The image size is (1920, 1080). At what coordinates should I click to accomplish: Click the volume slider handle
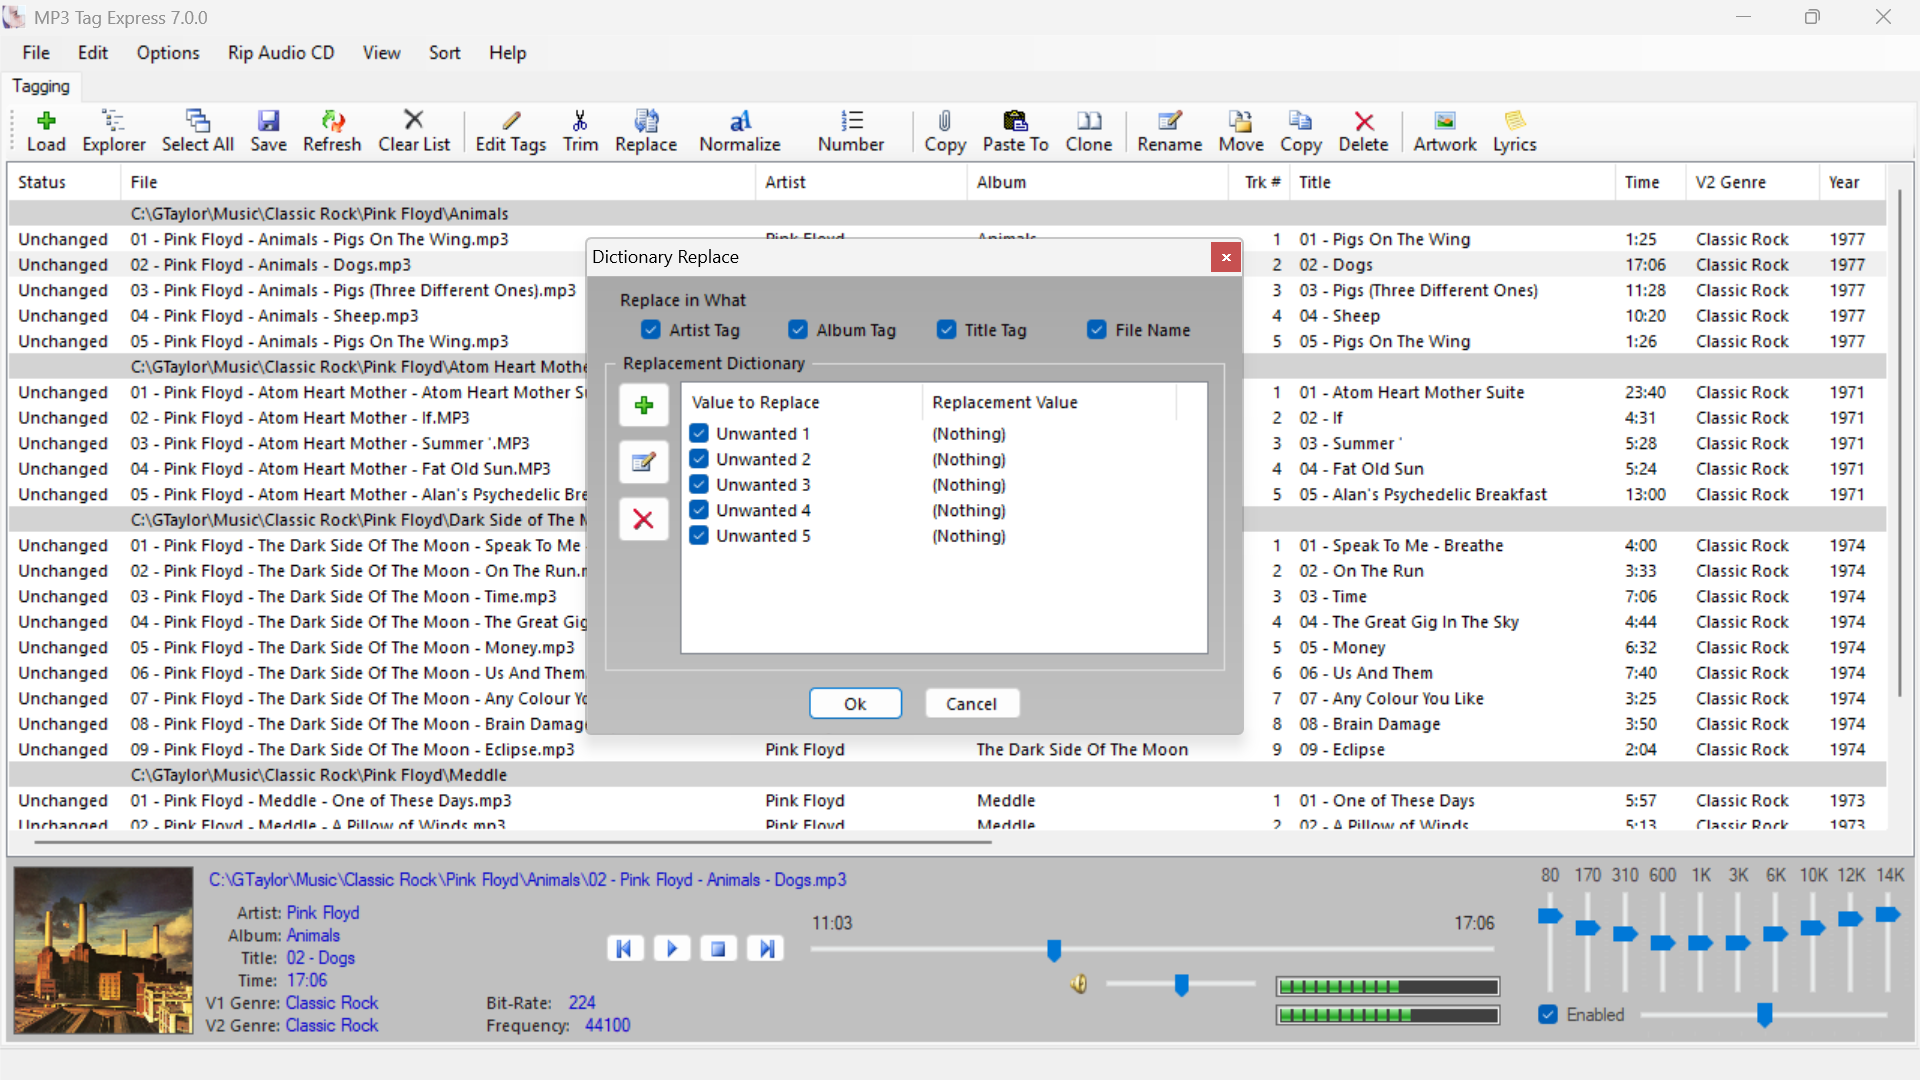[1181, 985]
